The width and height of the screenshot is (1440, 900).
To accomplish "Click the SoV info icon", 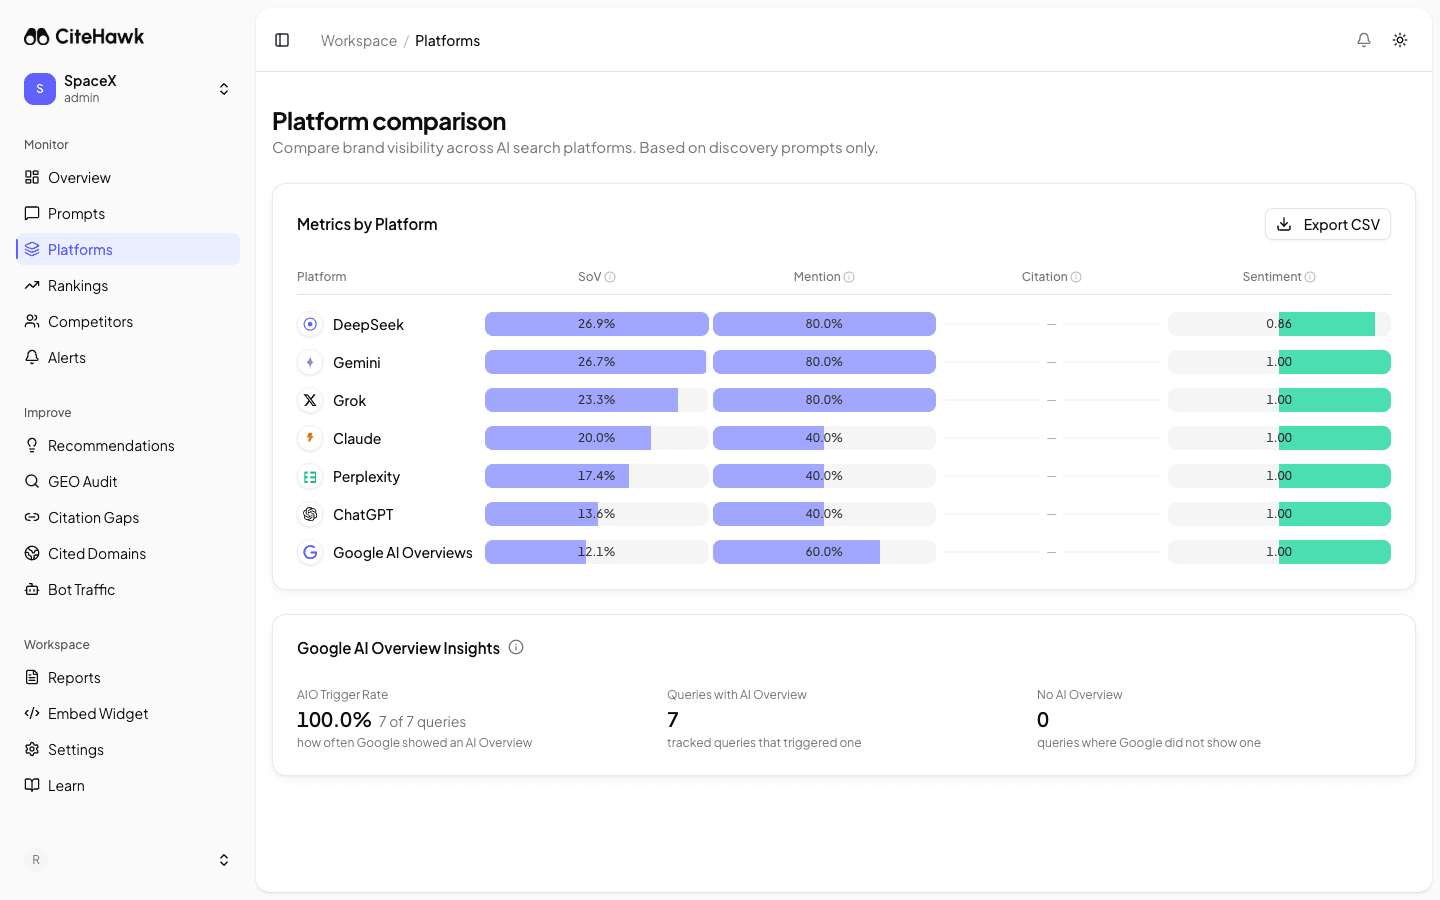I will (610, 277).
